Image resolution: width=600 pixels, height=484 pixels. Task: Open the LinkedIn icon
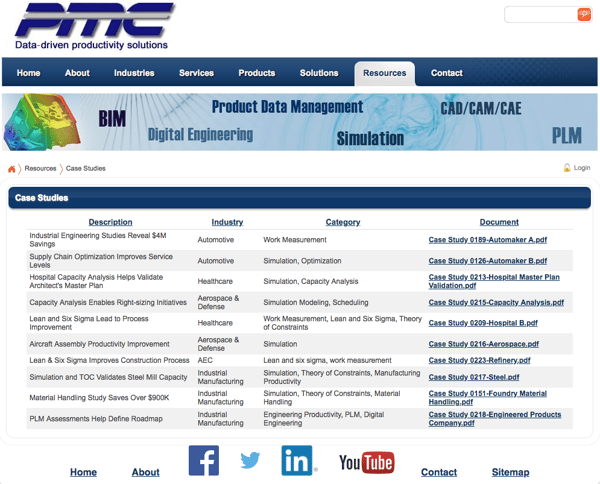[297, 460]
